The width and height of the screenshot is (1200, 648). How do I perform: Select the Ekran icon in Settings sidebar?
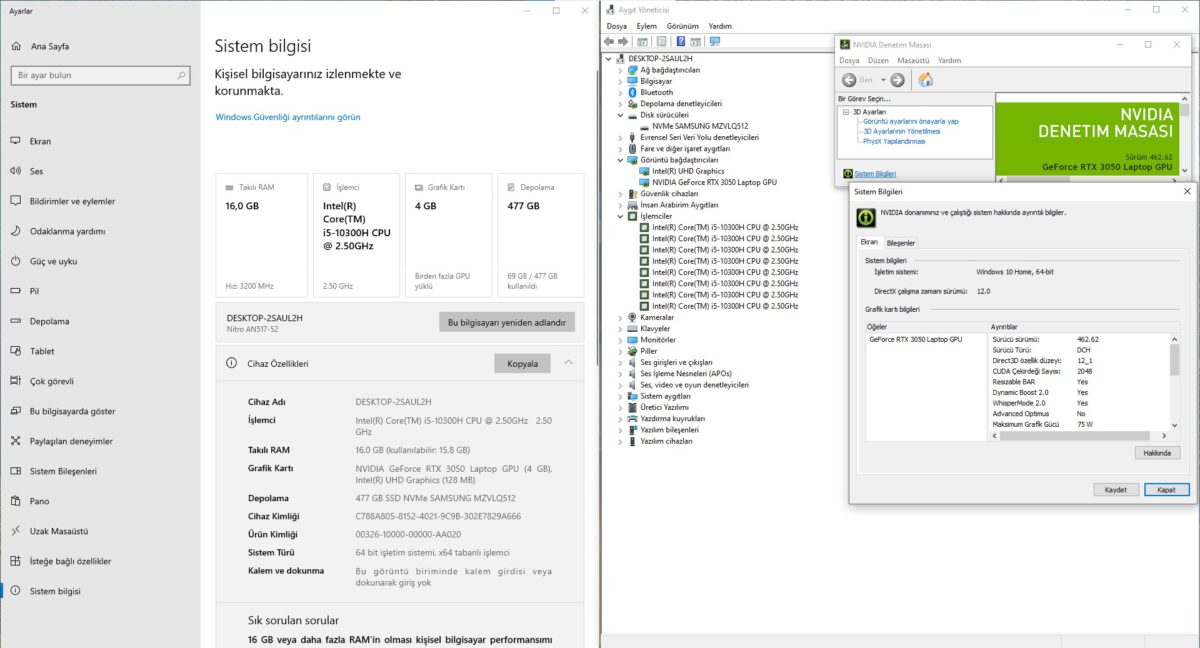[x=15, y=141]
